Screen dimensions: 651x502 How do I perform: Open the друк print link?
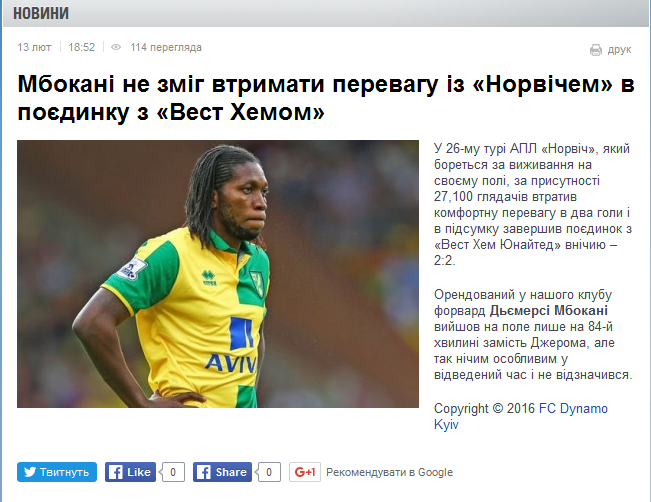pos(619,50)
